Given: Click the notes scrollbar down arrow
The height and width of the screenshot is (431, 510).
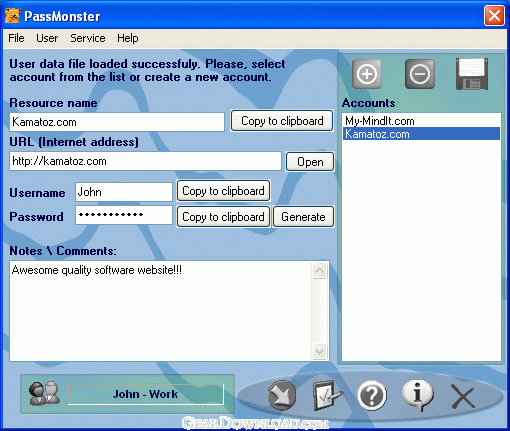Looking at the screenshot, I should click(x=319, y=351).
